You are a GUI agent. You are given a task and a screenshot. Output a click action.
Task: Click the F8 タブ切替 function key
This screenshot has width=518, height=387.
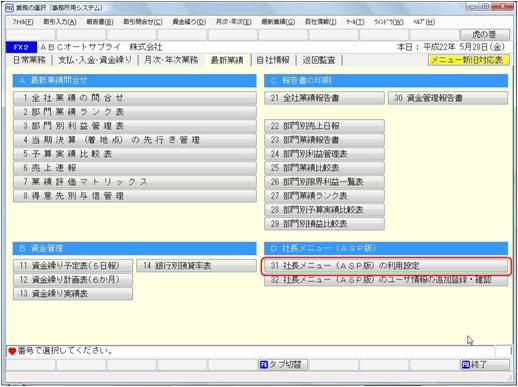(283, 365)
